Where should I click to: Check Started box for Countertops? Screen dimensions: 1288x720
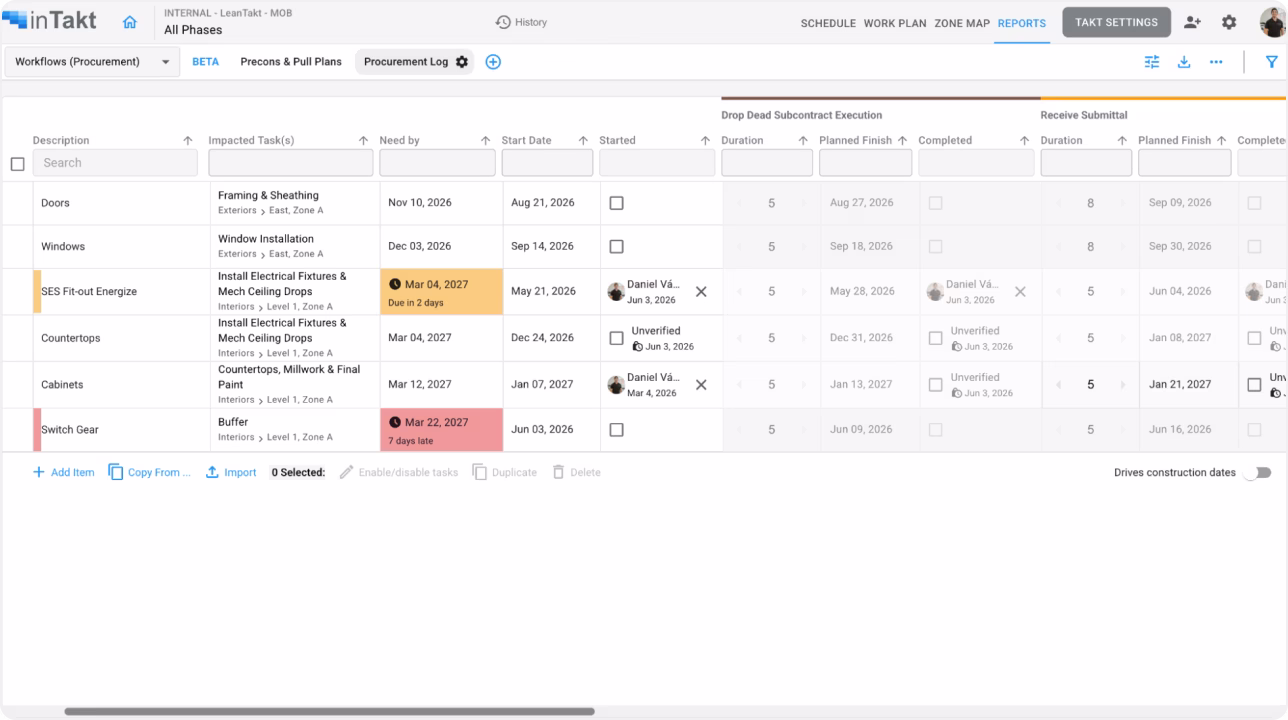point(616,338)
